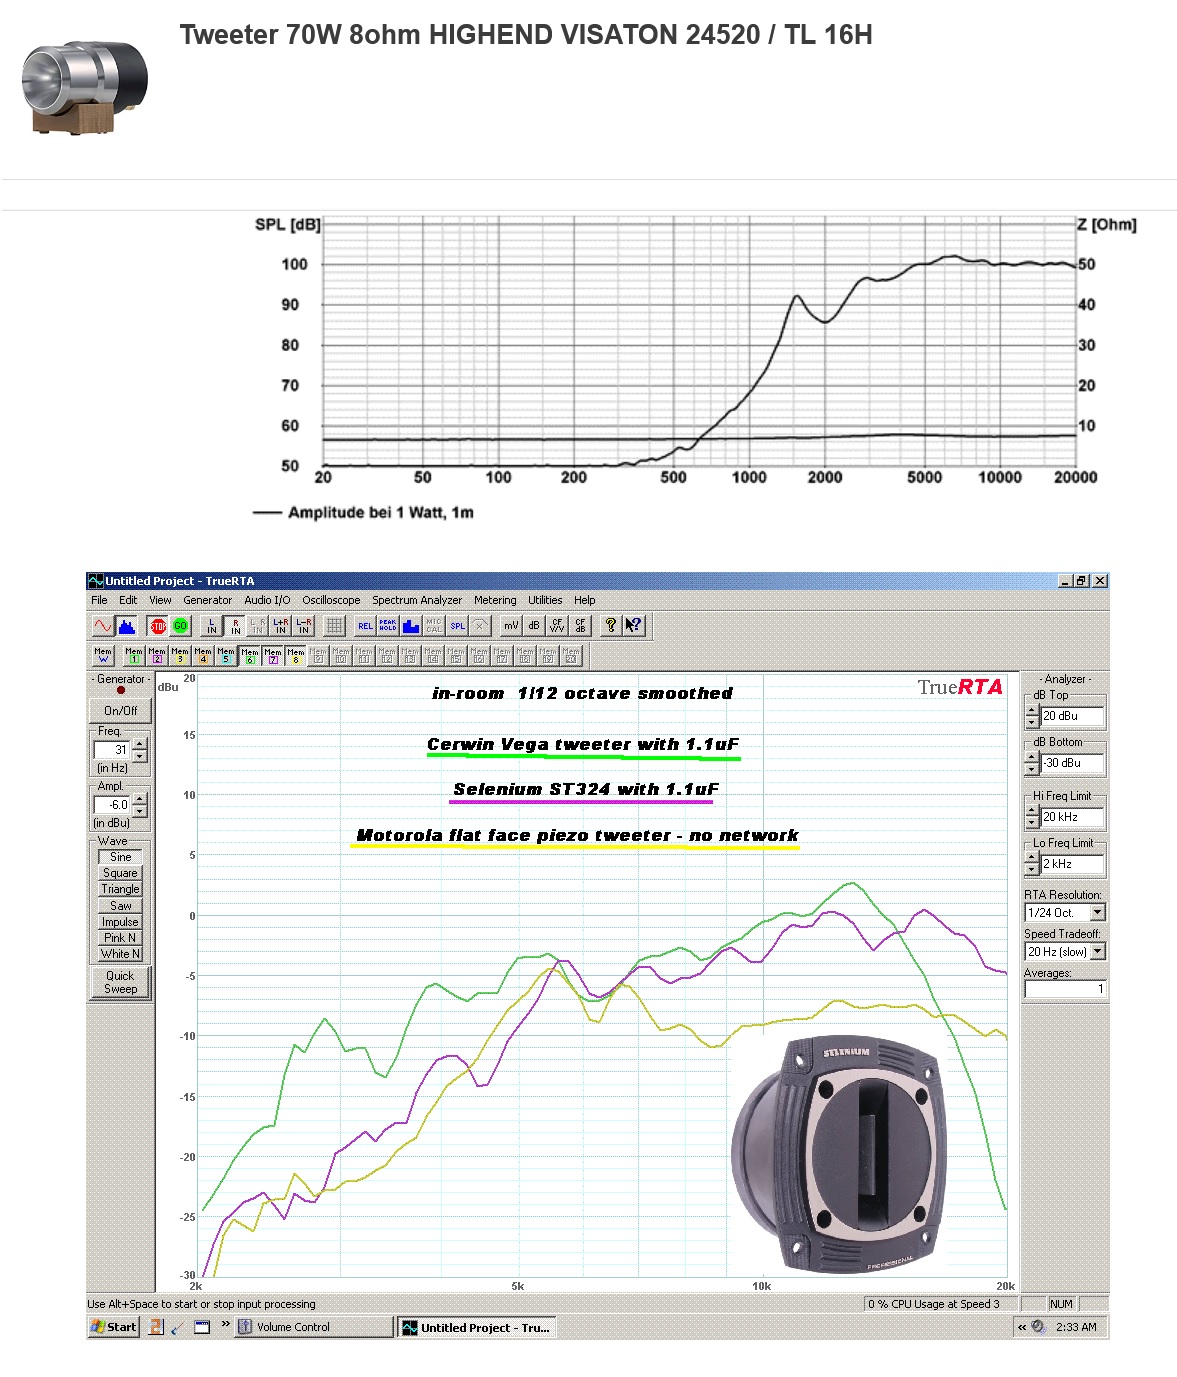Click the Mem 3 memory slot
The height and width of the screenshot is (1377, 1177).
pos(180,655)
